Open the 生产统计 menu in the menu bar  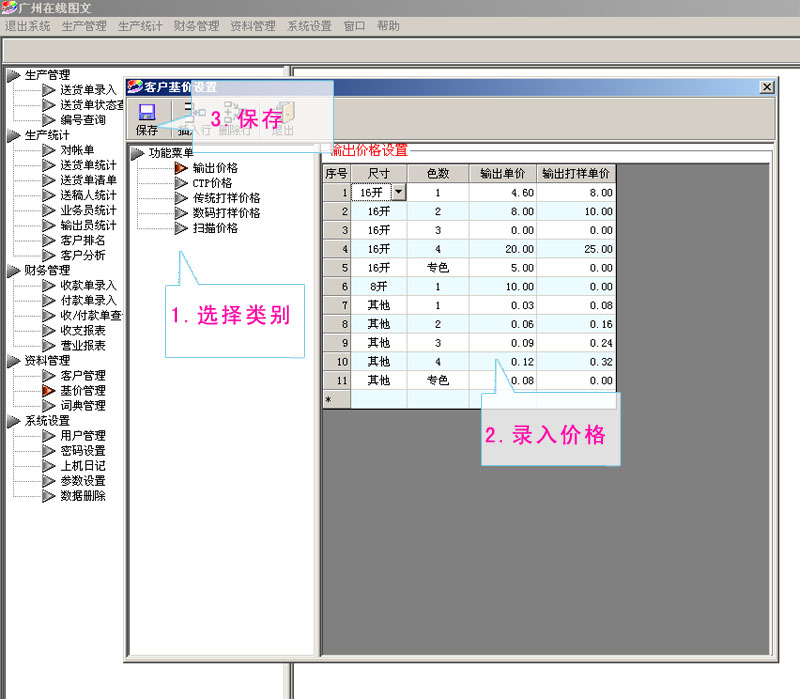click(140, 26)
